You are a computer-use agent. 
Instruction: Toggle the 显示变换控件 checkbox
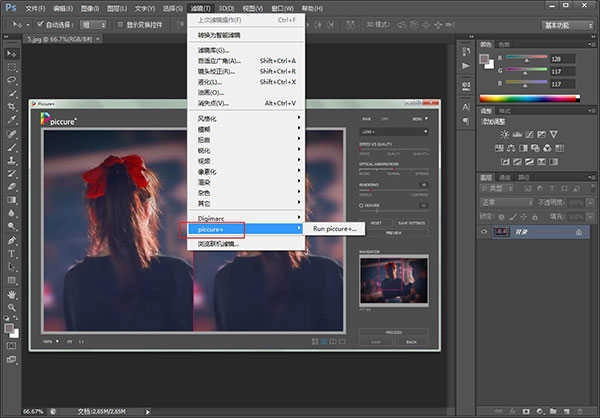(120, 24)
